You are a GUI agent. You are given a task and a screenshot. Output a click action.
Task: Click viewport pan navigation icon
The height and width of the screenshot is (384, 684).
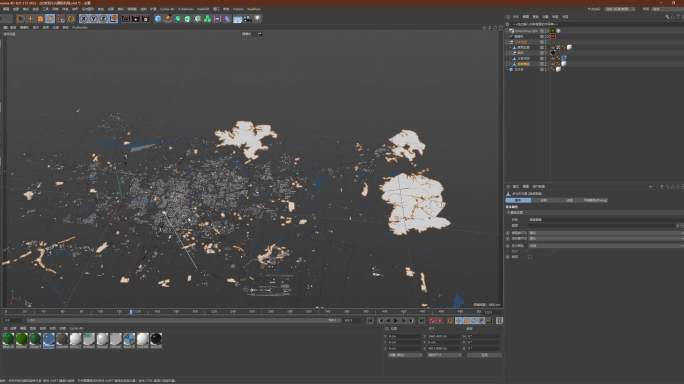[484, 27]
